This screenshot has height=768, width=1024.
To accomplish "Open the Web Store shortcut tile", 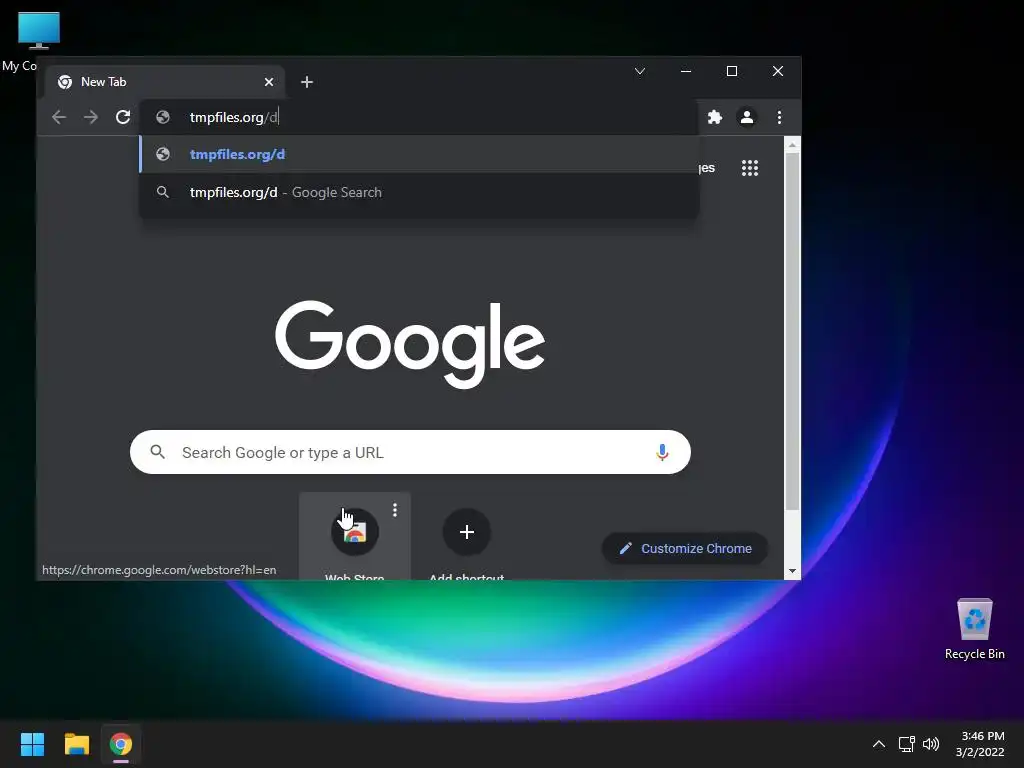I will click(x=355, y=536).
